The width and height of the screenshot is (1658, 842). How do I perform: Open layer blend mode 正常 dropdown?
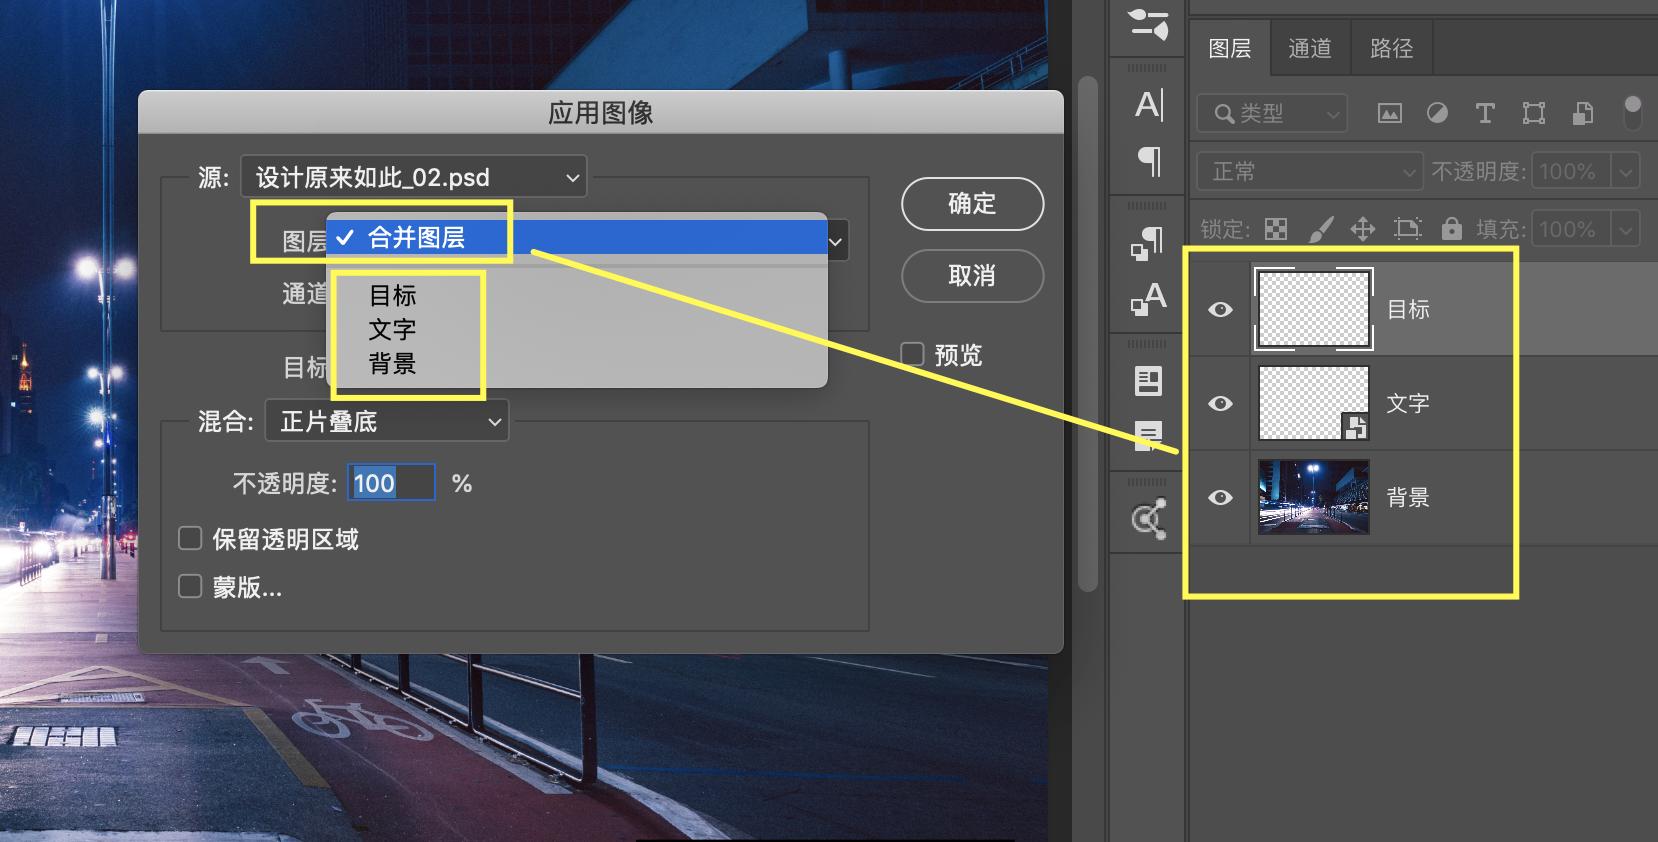(x=1310, y=171)
